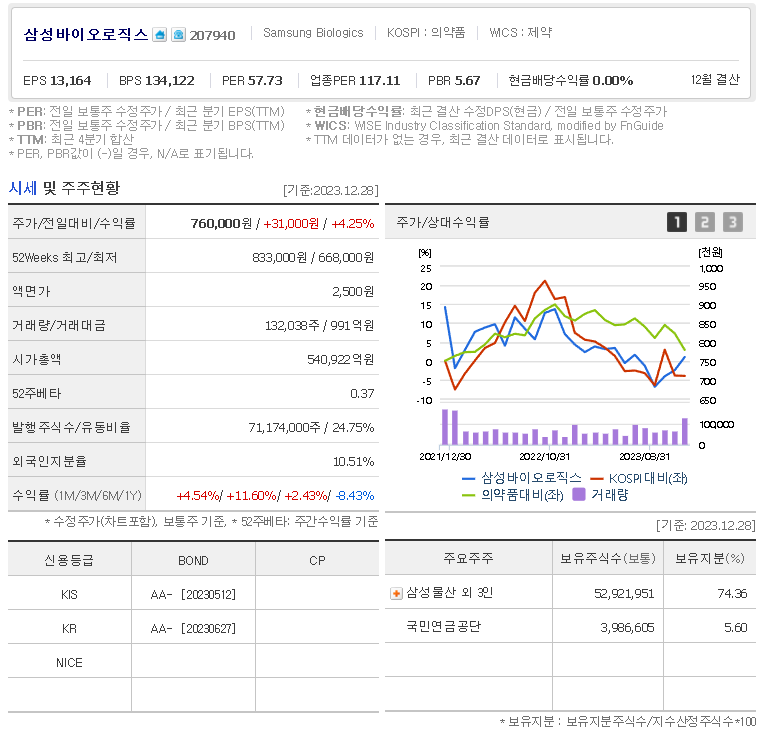Image resolution: width=766 pixels, height=730 pixels.
Task: Click the 삼성바이오로직스 company title
Action: pyautogui.click(x=86, y=35)
